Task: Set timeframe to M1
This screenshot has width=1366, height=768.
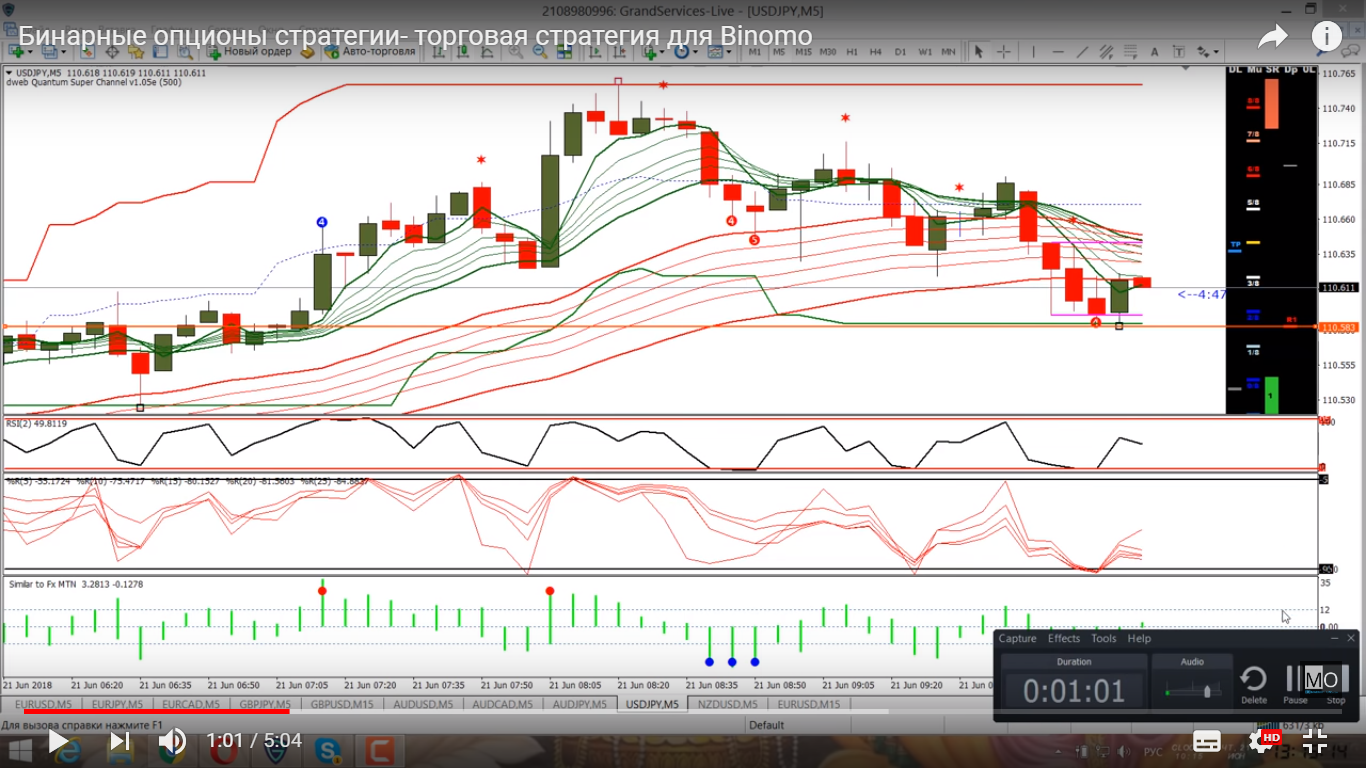Action: [754, 51]
